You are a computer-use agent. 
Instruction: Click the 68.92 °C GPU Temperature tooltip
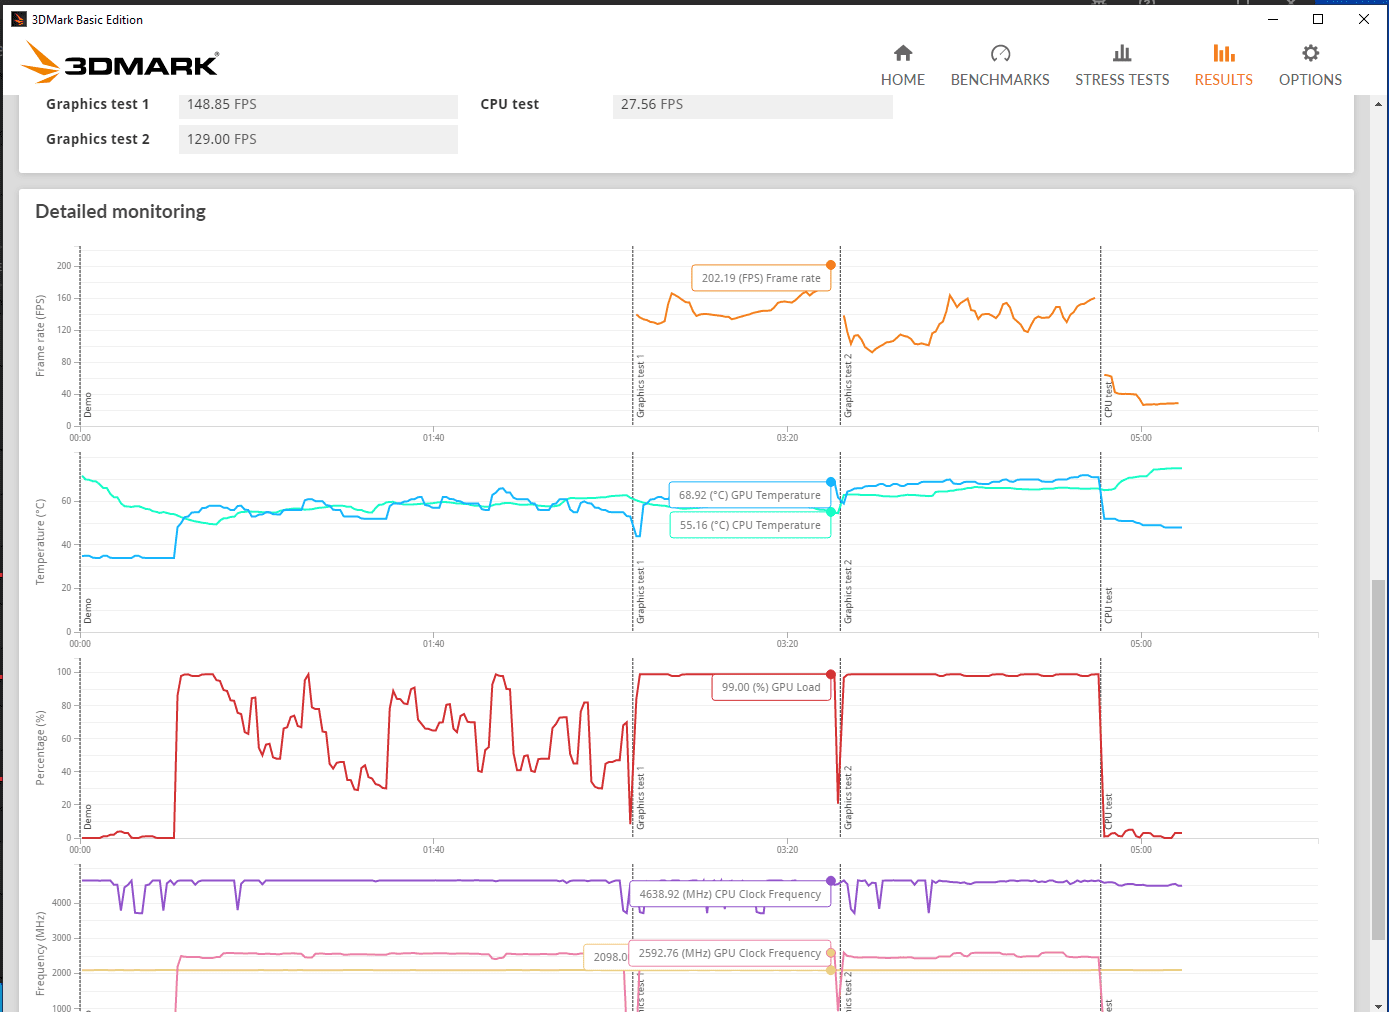(x=750, y=495)
